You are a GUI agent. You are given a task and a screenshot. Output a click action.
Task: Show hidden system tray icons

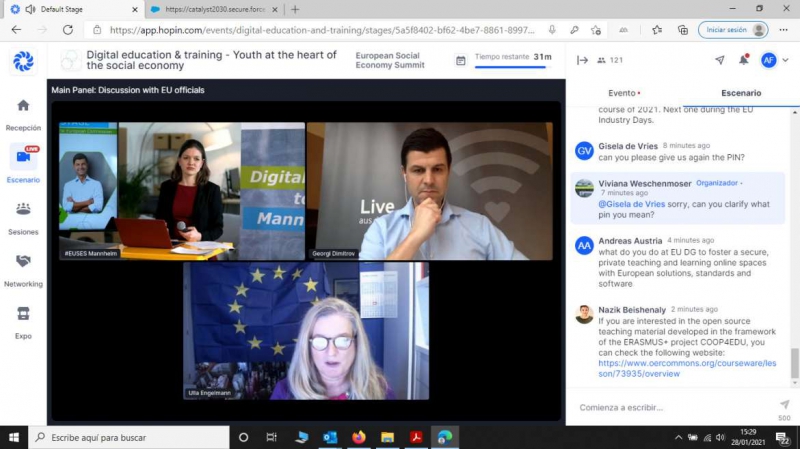pyautogui.click(x=678, y=437)
